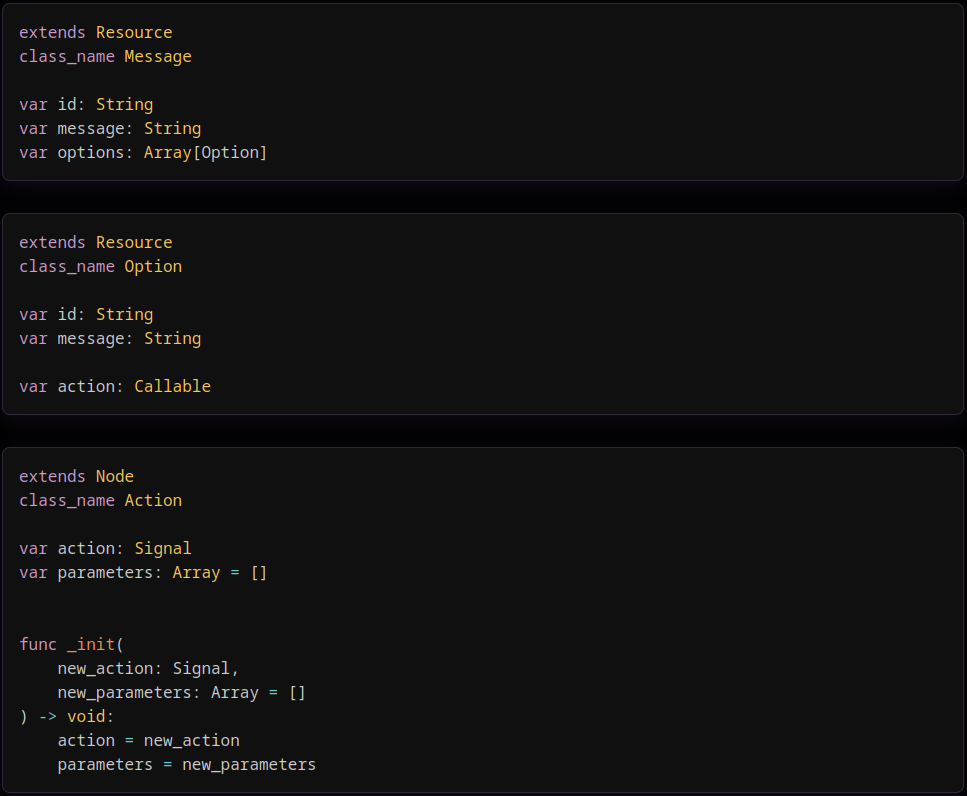Viewport: 967px width, 796px height.
Task: Click the '->' return arrow
Action: pyautogui.click(x=47, y=717)
